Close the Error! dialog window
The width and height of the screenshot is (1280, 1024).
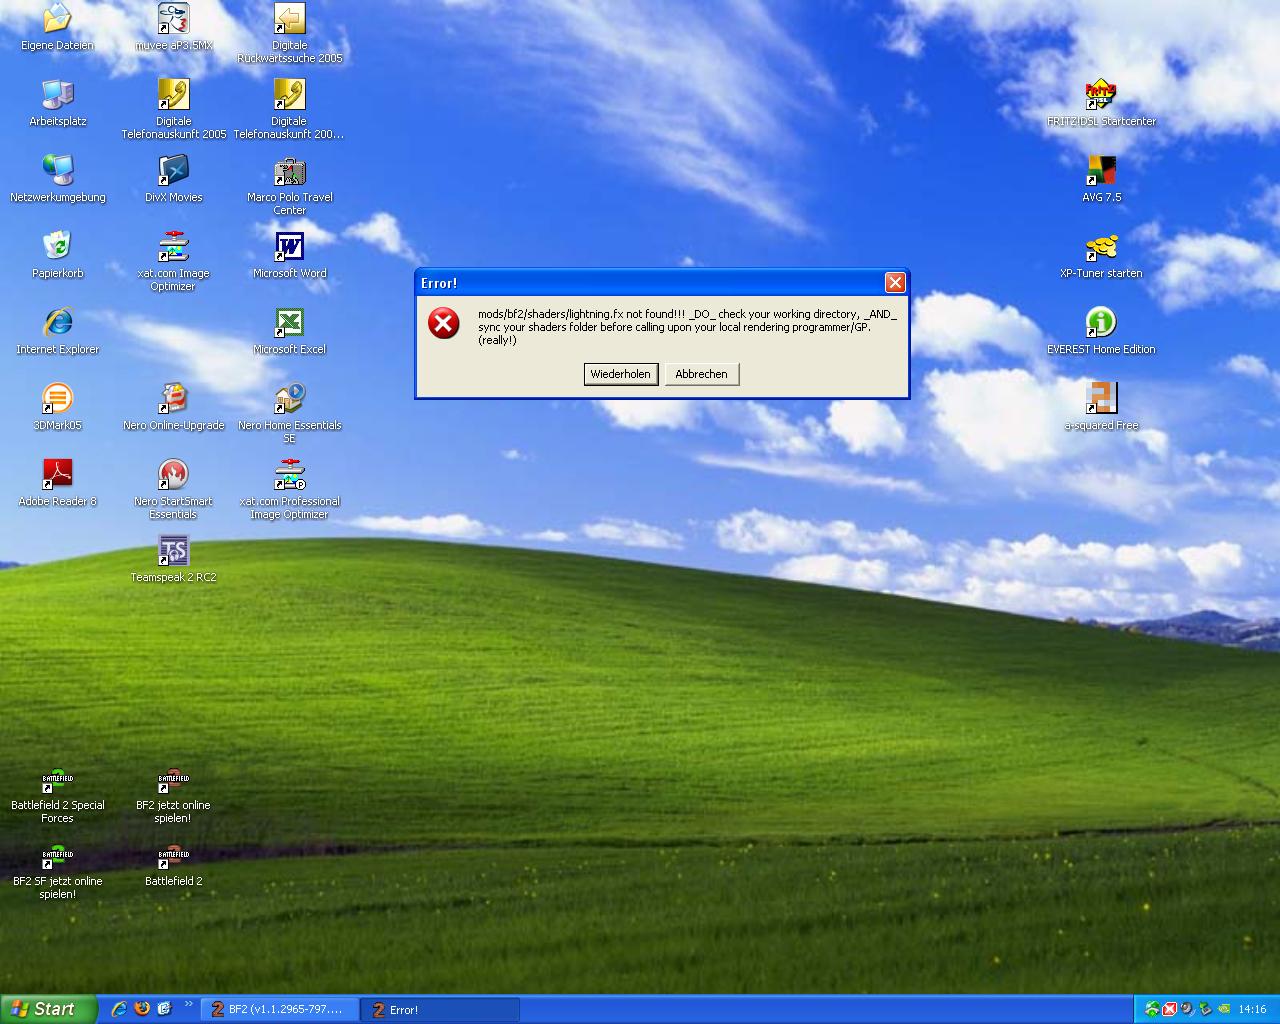[x=895, y=283]
